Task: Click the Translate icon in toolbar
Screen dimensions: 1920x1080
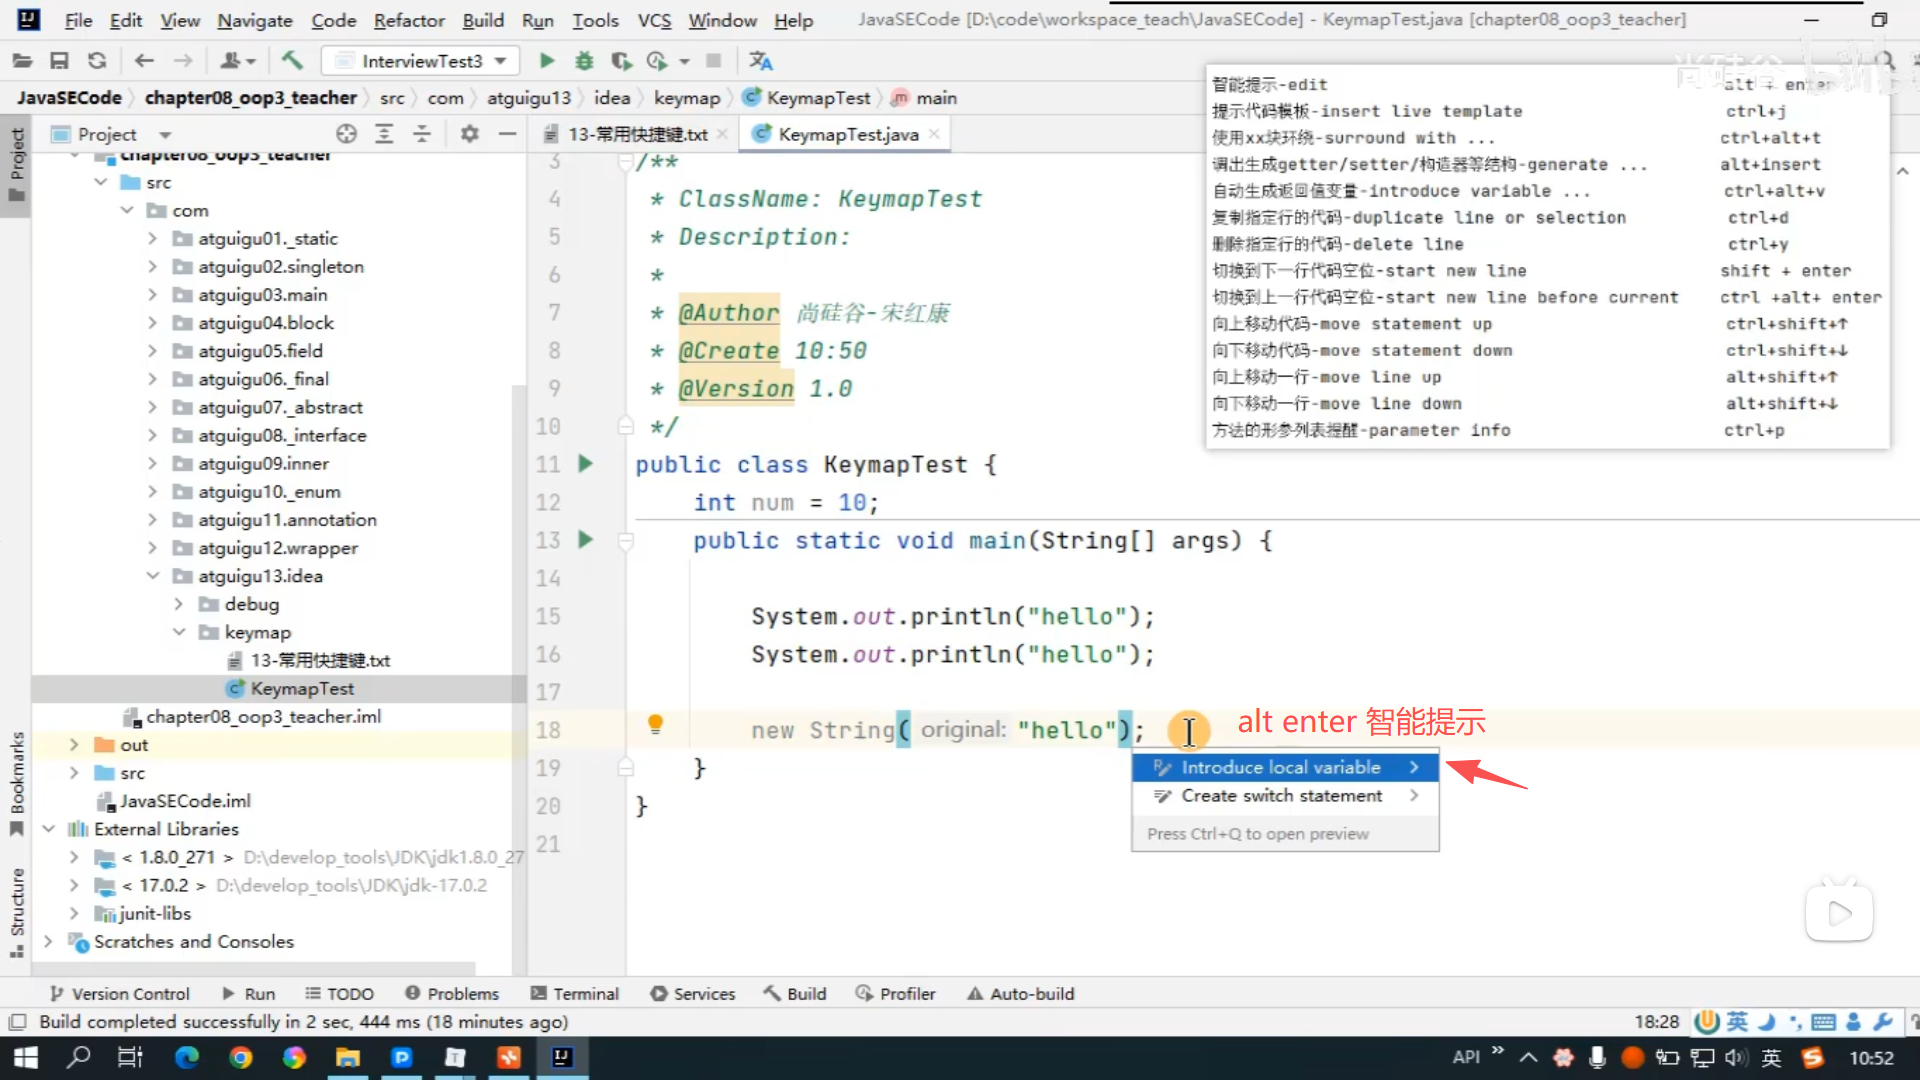Action: 760,61
